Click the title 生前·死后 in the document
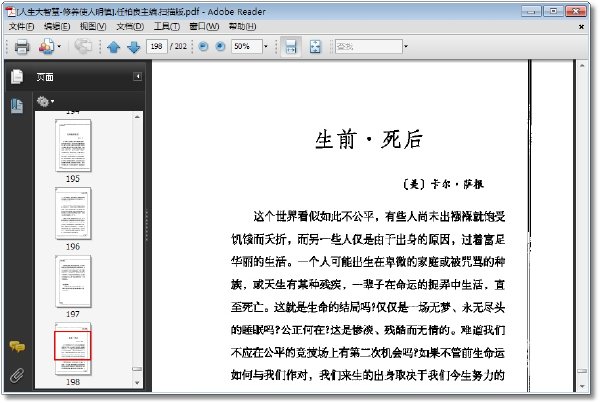This screenshot has width=600, height=404. (x=369, y=140)
